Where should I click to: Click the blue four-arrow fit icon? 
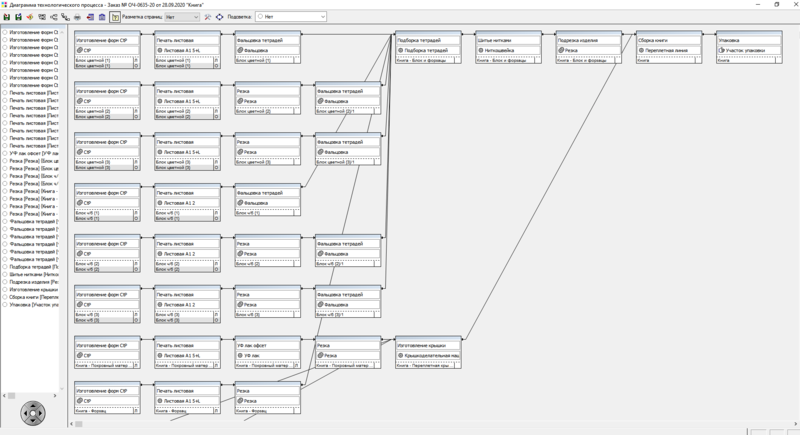219,17
